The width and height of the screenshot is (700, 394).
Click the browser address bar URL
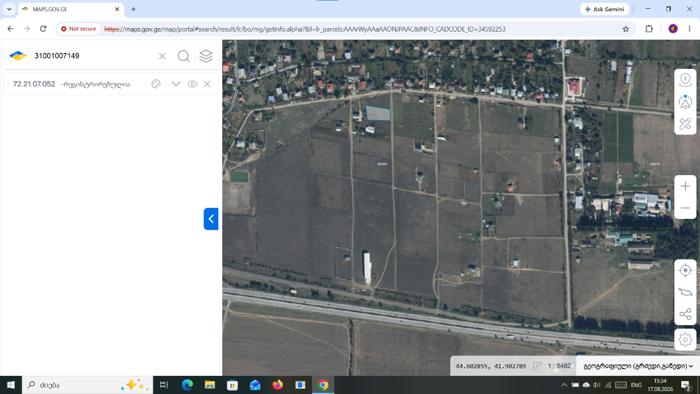[x=305, y=29]
